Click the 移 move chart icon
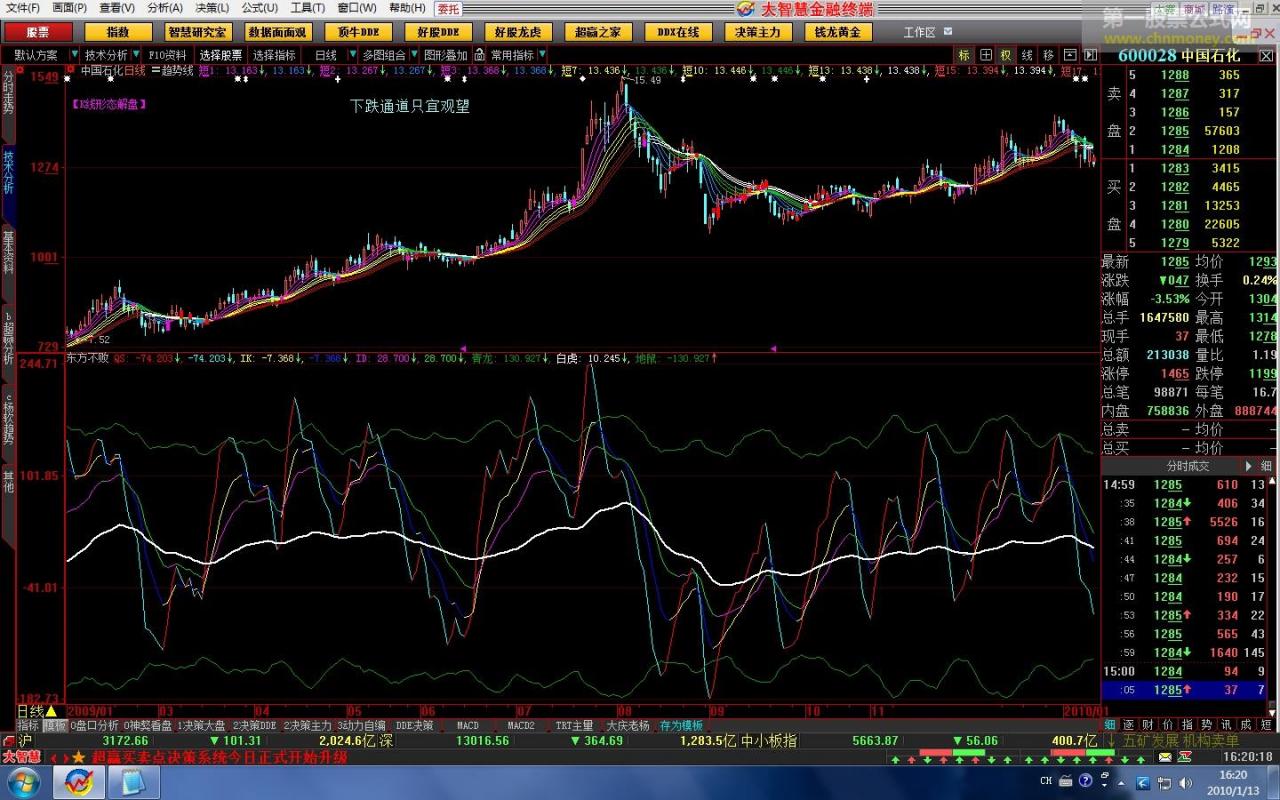The height and width of the screenshot is (800, 1280). tap(1048, 55)
